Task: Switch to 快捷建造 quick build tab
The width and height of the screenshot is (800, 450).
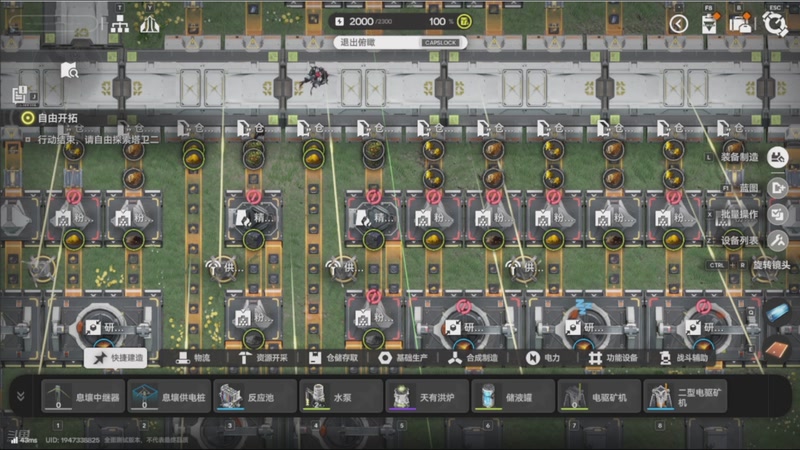Action: (x=115, y=358)
